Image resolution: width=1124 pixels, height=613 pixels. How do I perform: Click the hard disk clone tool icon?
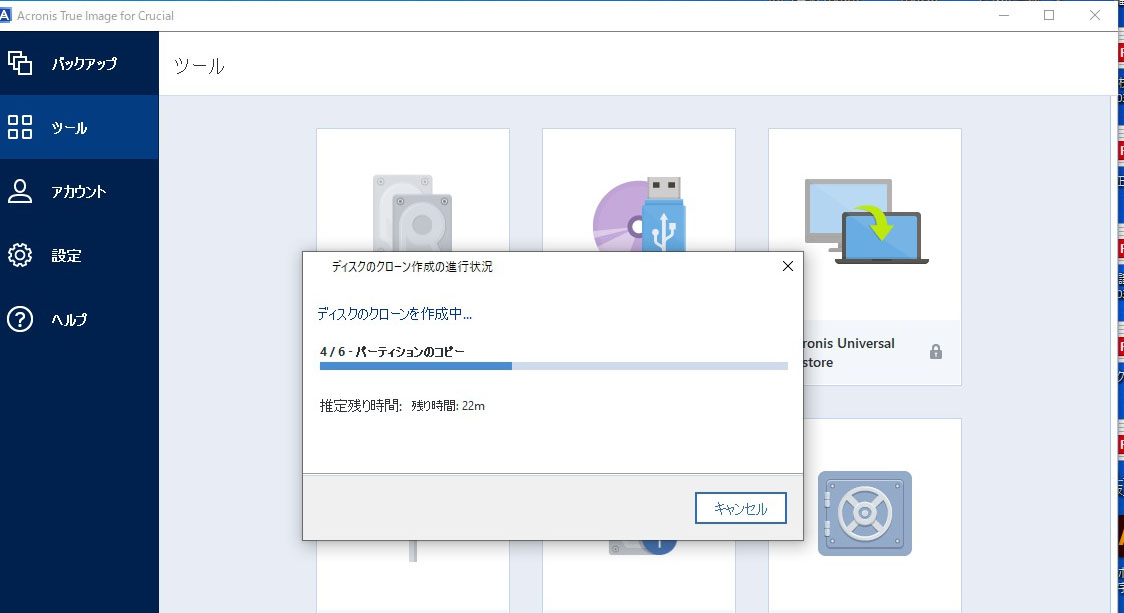pos(413,213)
